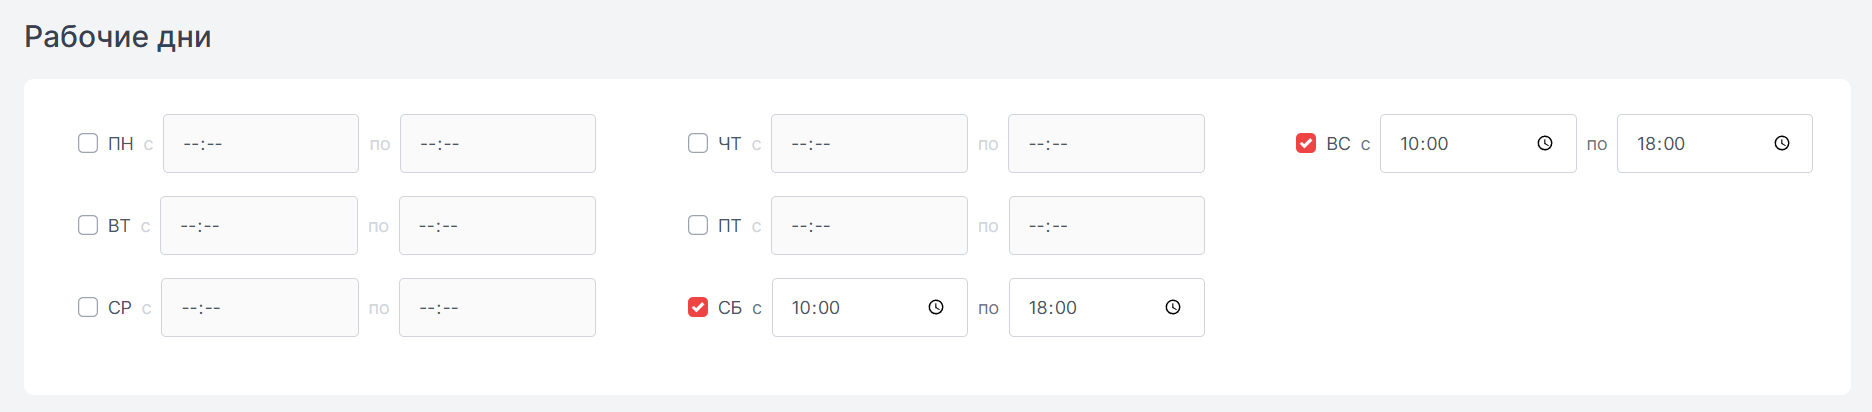Uncheck the СБ working day
Screen dimensions: 1872x412
click(698, 307)
